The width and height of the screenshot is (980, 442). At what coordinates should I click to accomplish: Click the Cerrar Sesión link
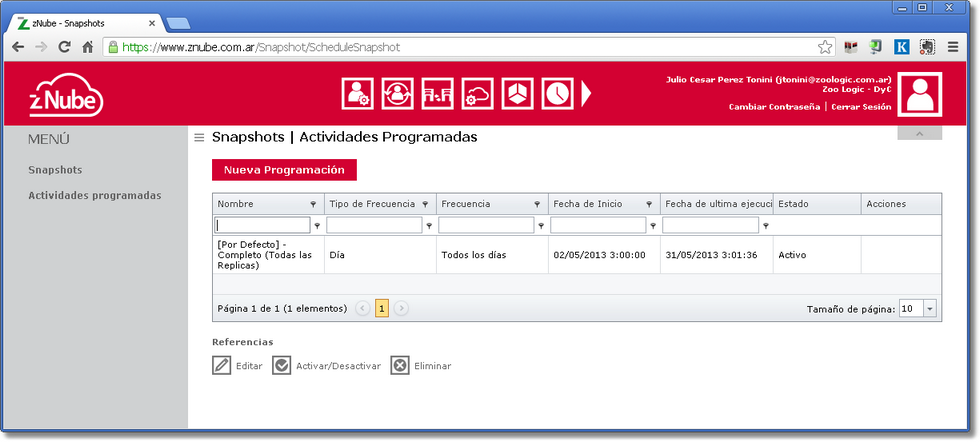tap(860, 106)
